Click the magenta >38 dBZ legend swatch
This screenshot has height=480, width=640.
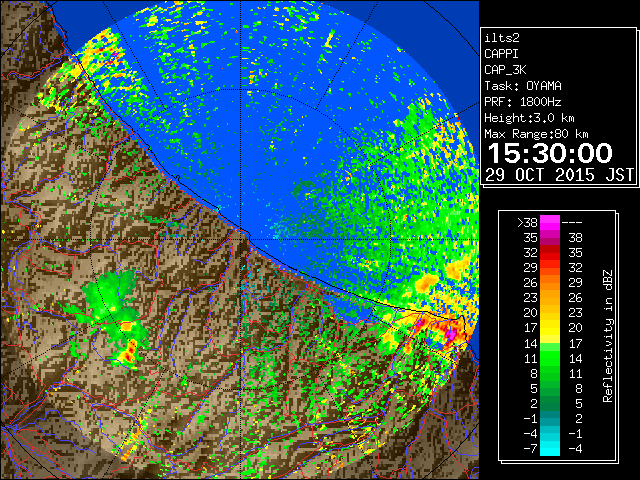click(x=550, y=223)
